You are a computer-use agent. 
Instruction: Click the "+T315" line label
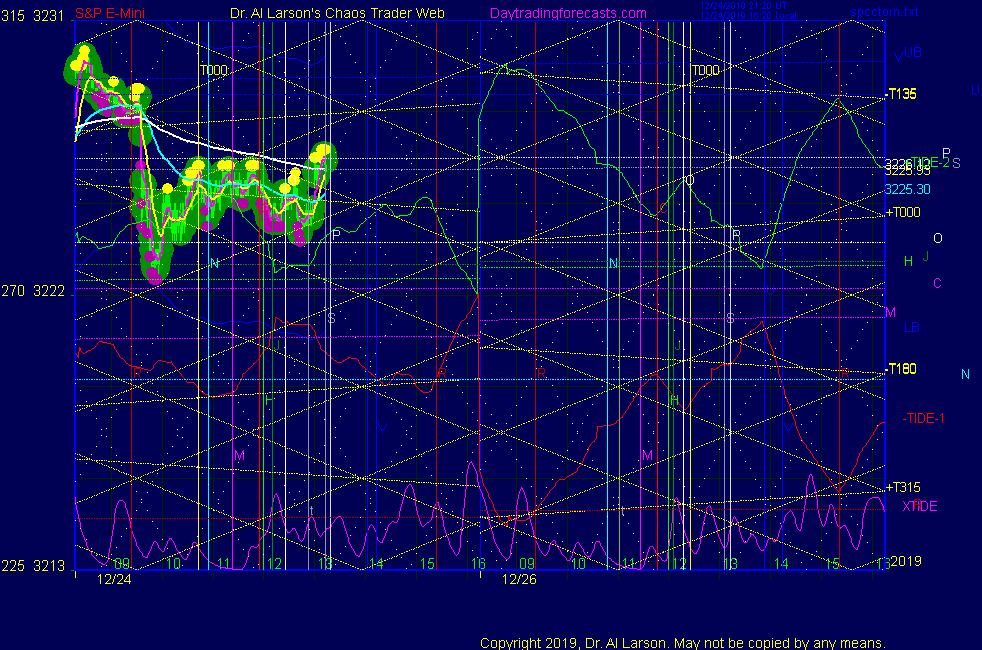tap(903, 487)
